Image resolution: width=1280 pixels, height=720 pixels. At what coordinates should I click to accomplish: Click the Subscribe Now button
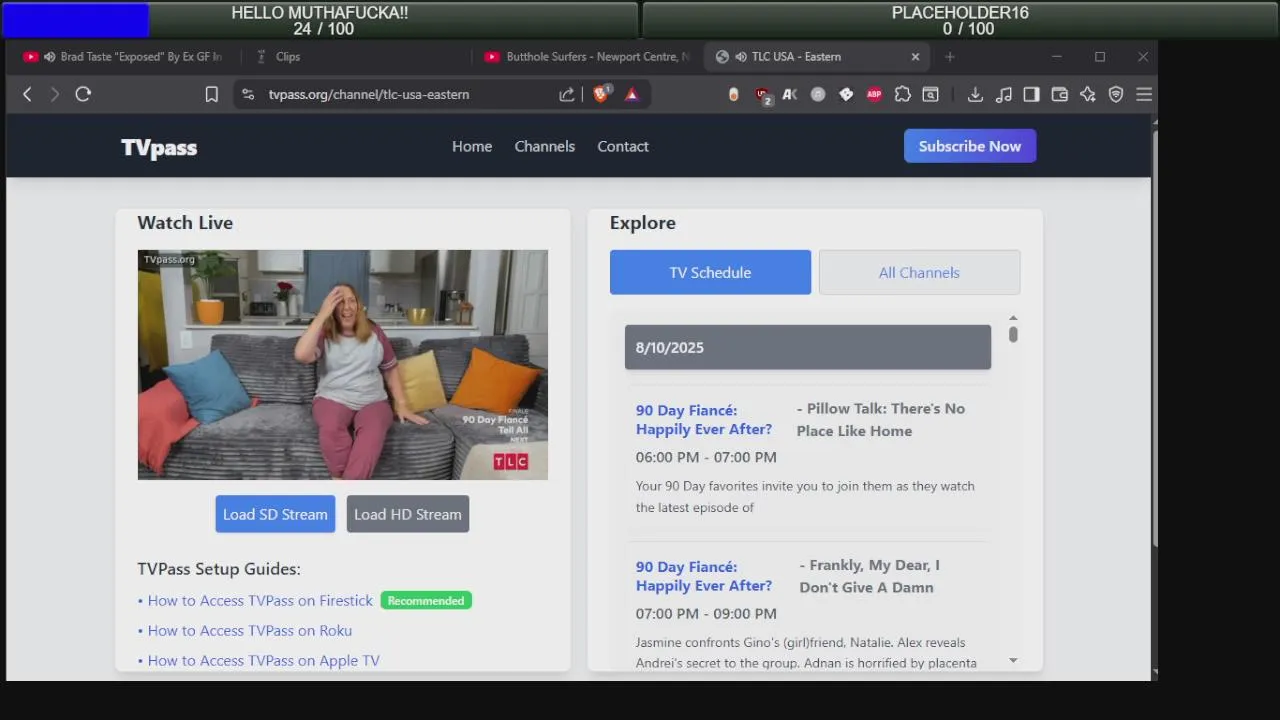(970, 146)
